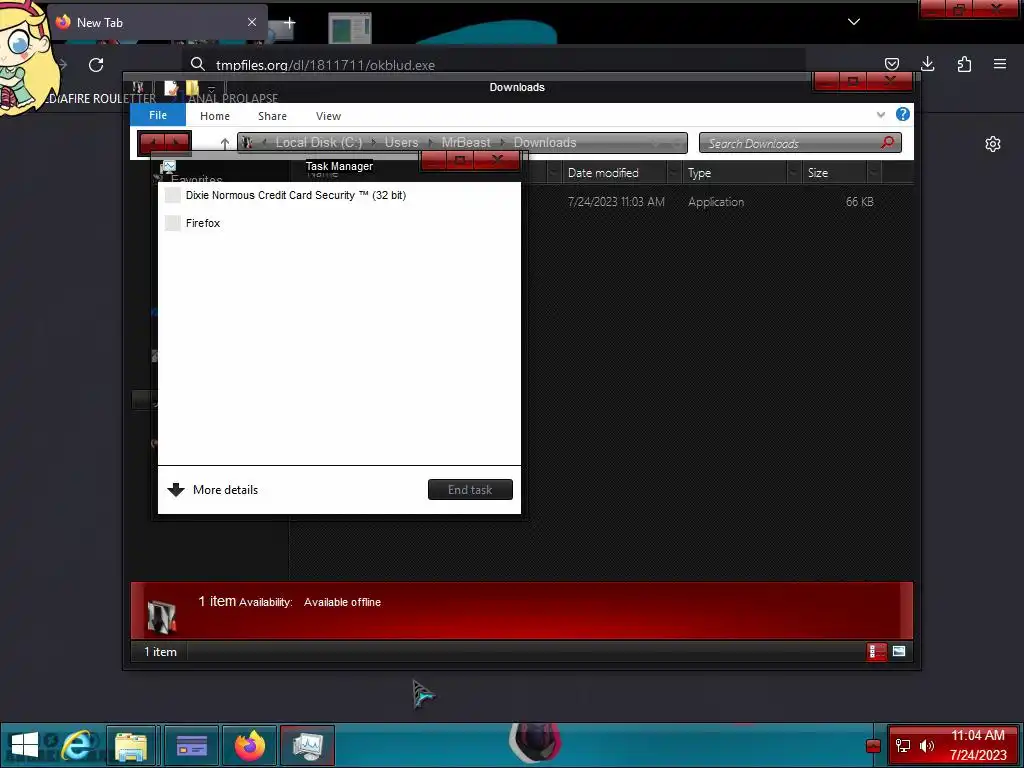Click the 66 KB size cell
1024x768 pixels.
[859, 202]
